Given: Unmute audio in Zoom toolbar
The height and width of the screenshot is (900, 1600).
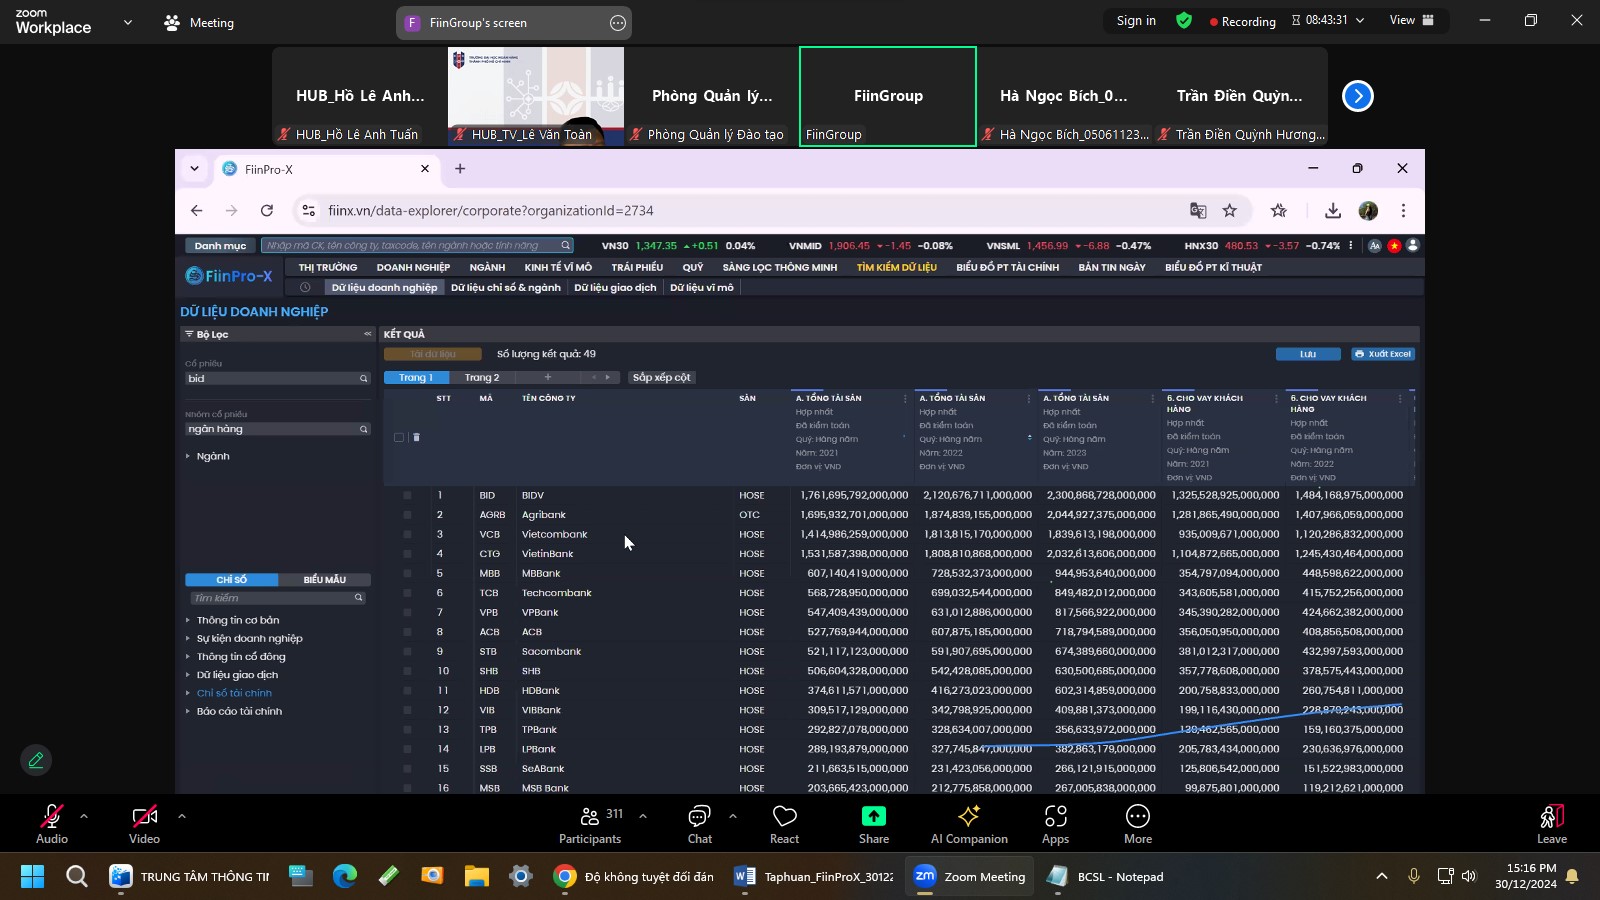Looking at the screenshot, I should pos(52,824).
